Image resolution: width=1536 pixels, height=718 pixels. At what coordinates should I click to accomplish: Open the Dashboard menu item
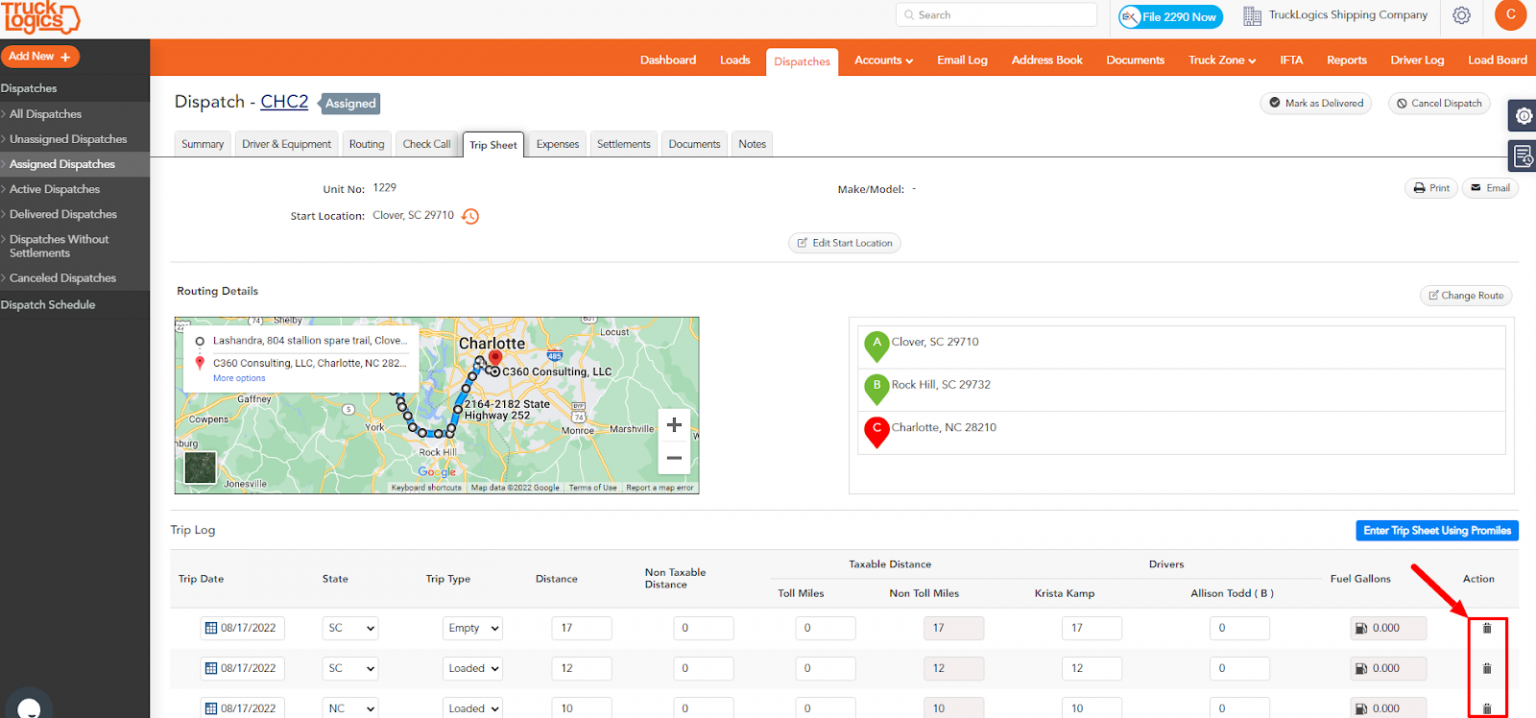point(667,60)
